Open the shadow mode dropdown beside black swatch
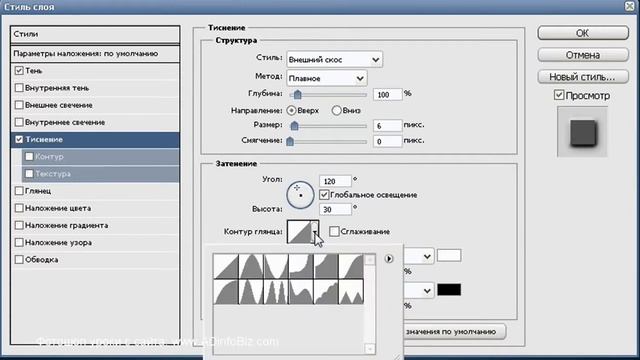The image size is (640, 360). (427, 291)
